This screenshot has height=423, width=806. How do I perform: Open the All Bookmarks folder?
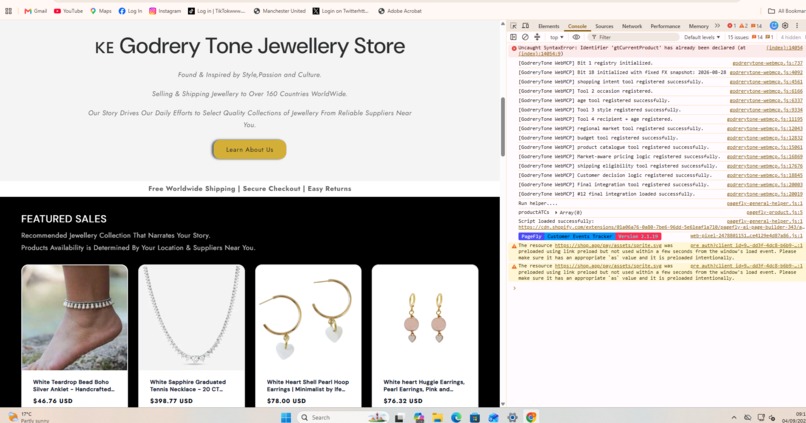[x=786, y=11]
